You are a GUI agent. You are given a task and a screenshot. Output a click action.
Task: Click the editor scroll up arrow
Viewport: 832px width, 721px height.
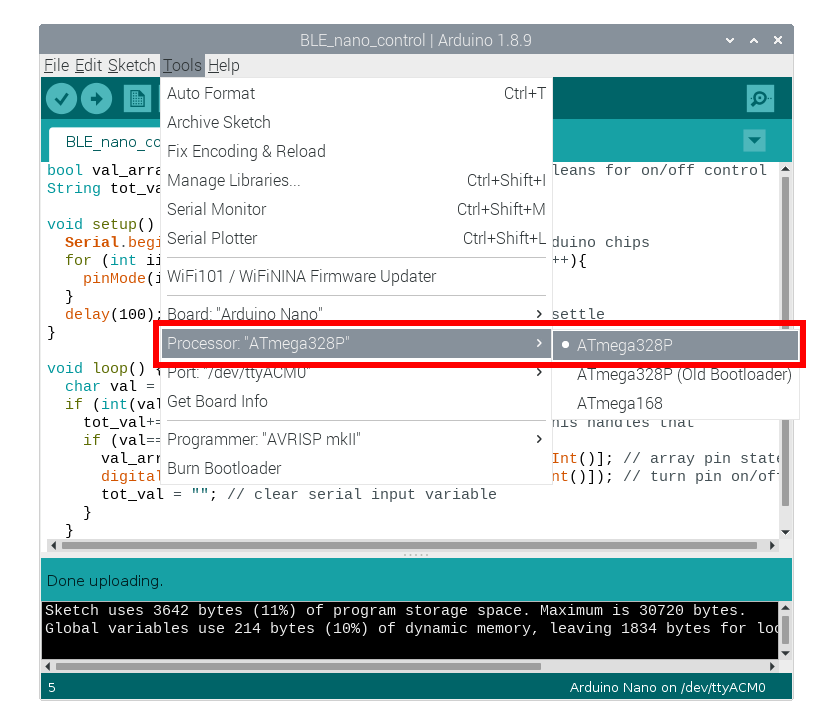[785, 169]
